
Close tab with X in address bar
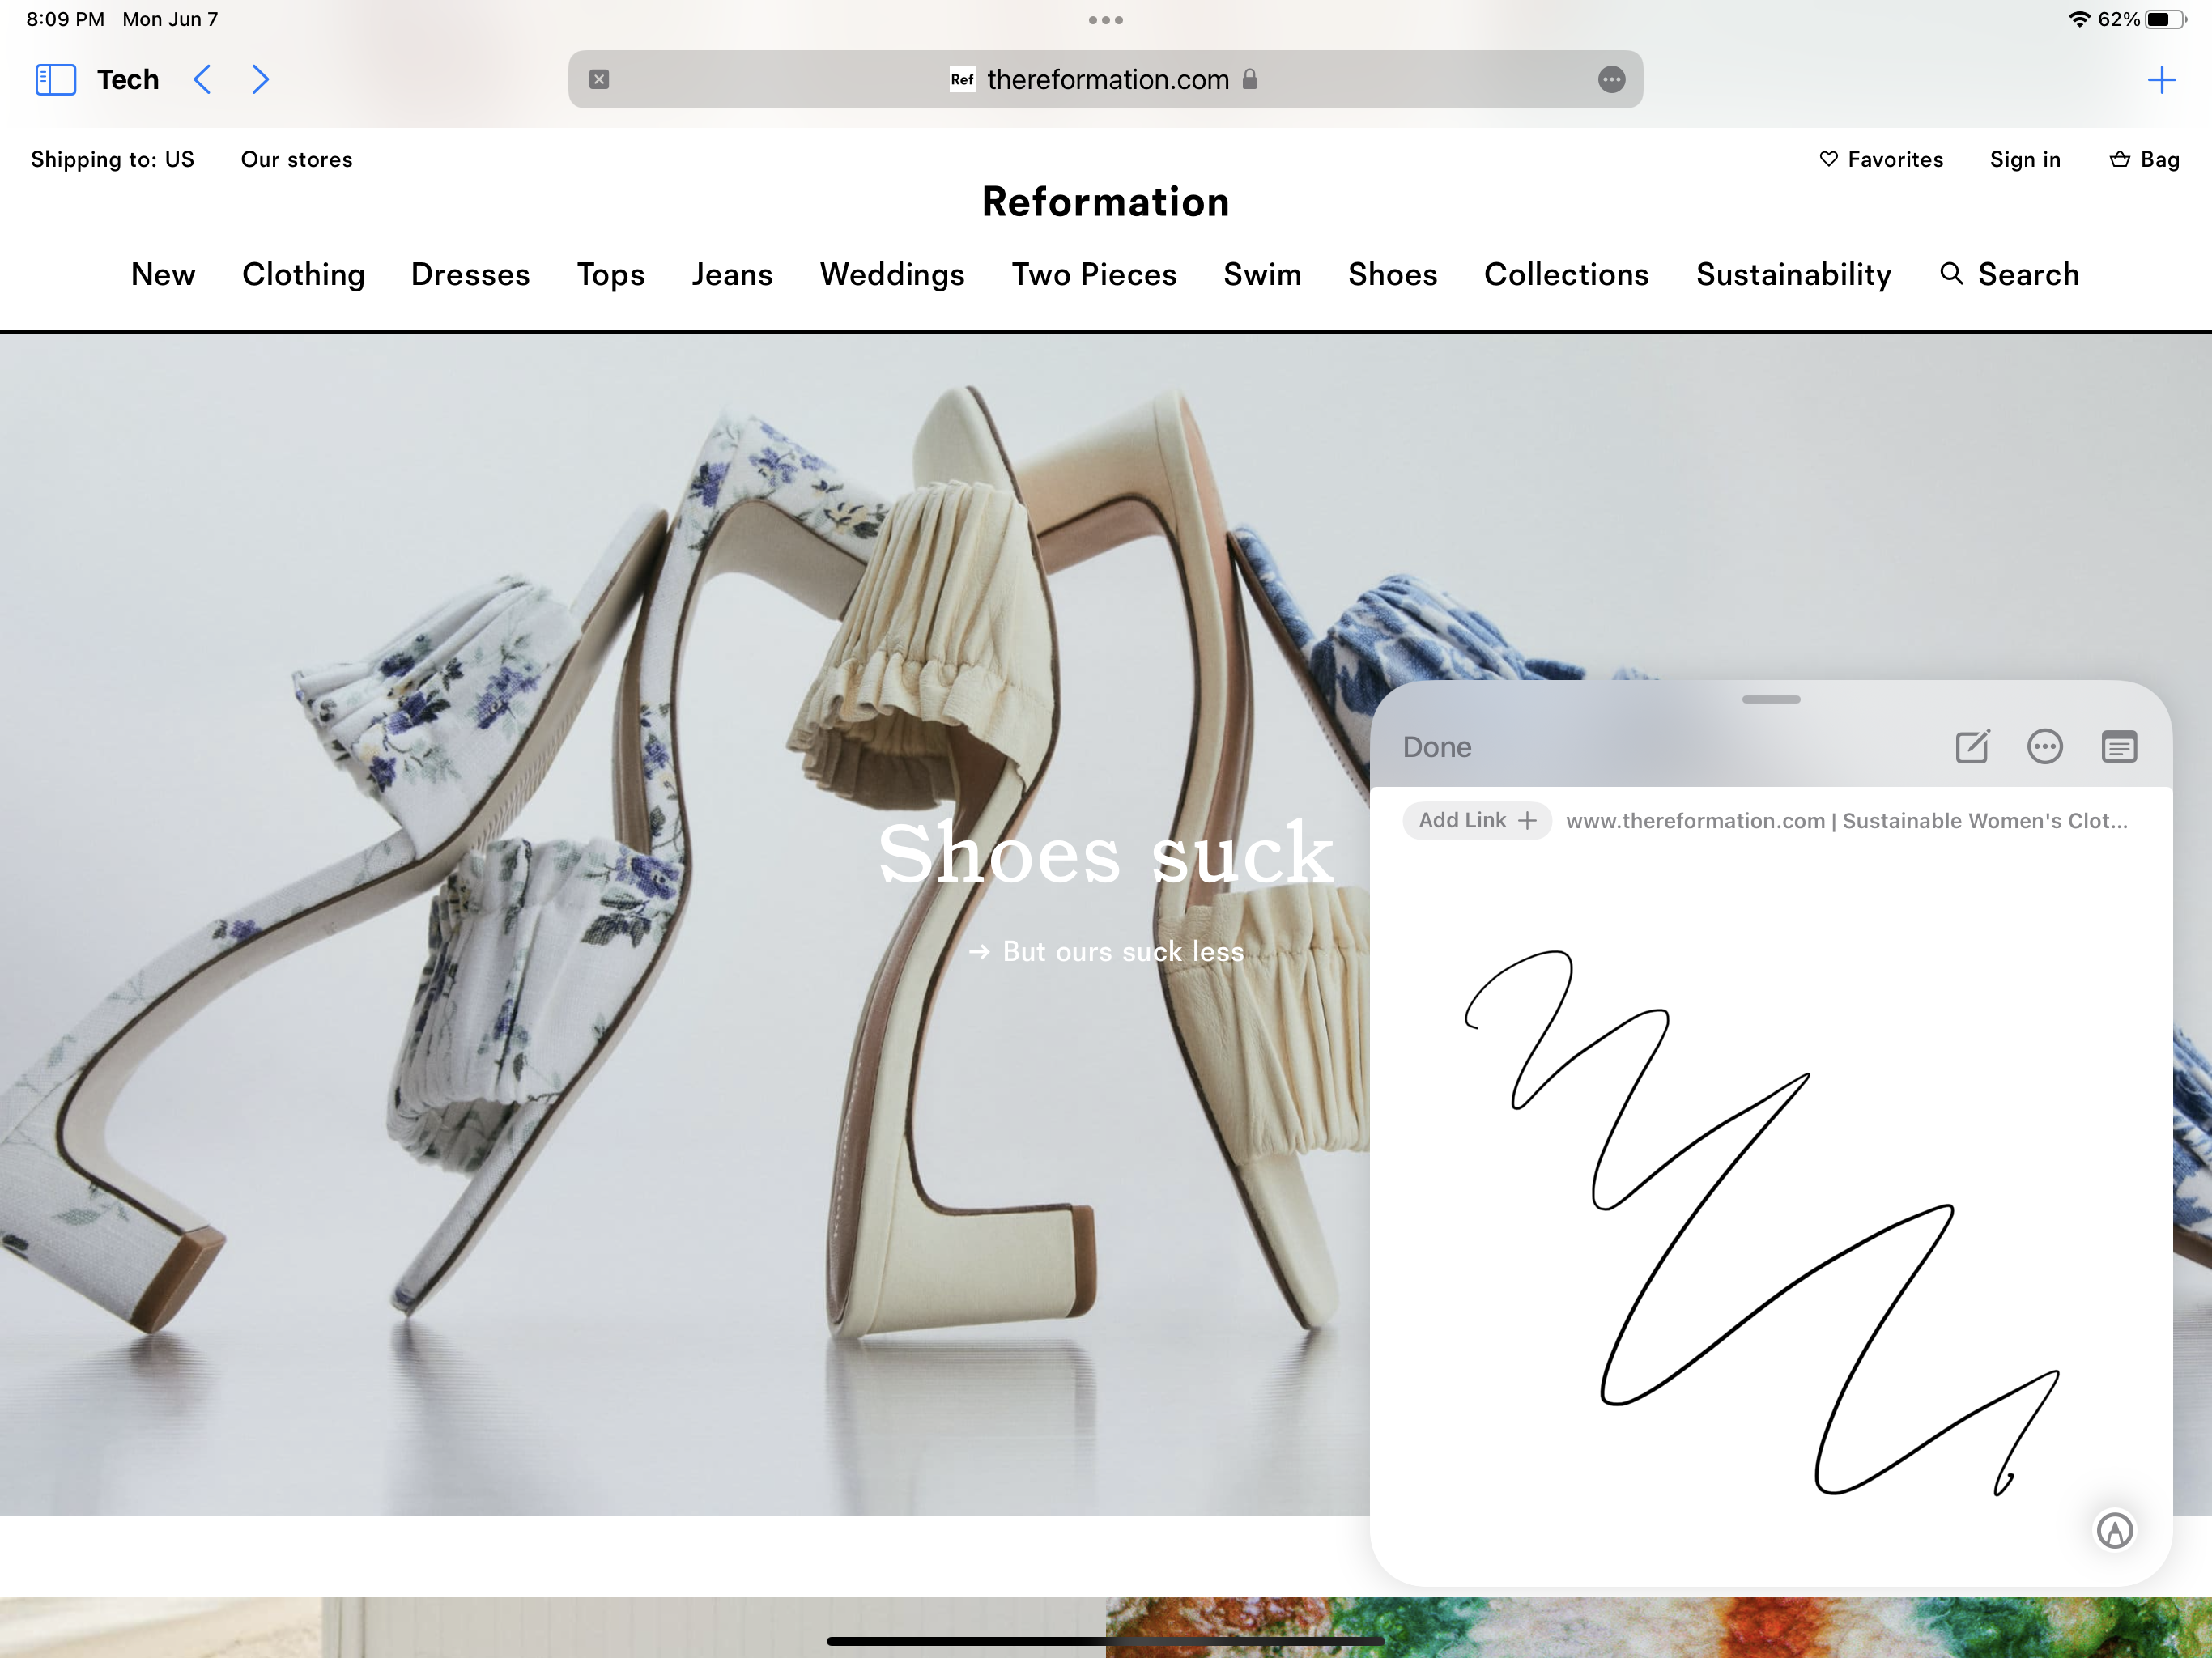click(x=599, y=79)
